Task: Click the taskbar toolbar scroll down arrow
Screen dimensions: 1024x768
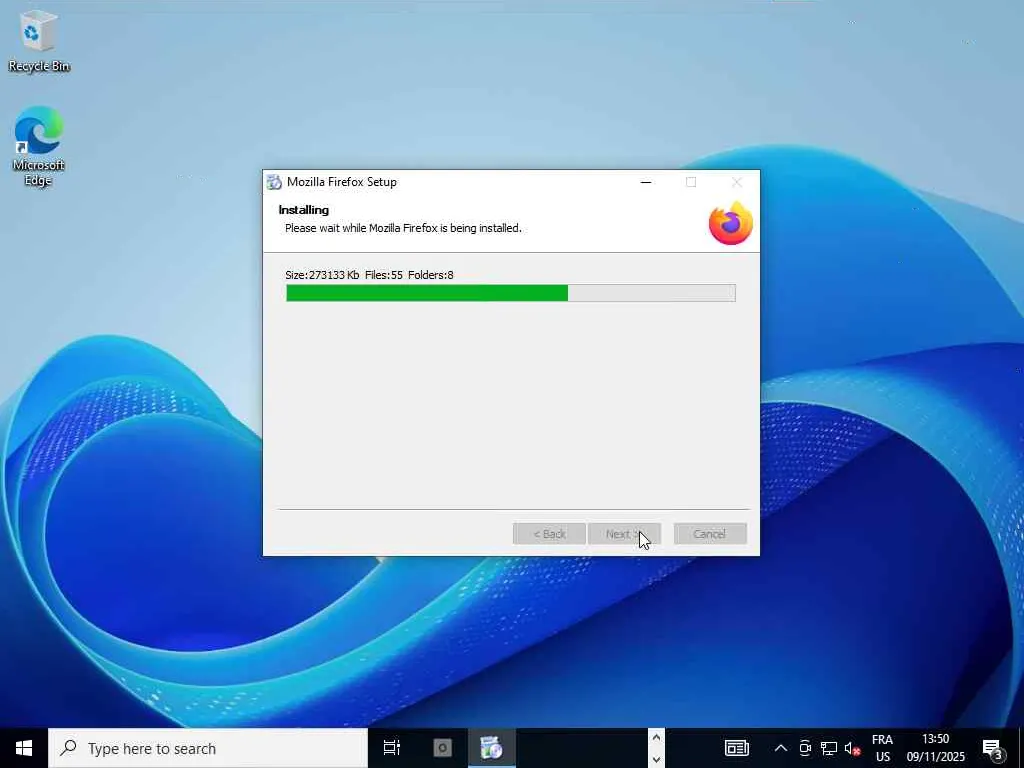Action: 656,759
